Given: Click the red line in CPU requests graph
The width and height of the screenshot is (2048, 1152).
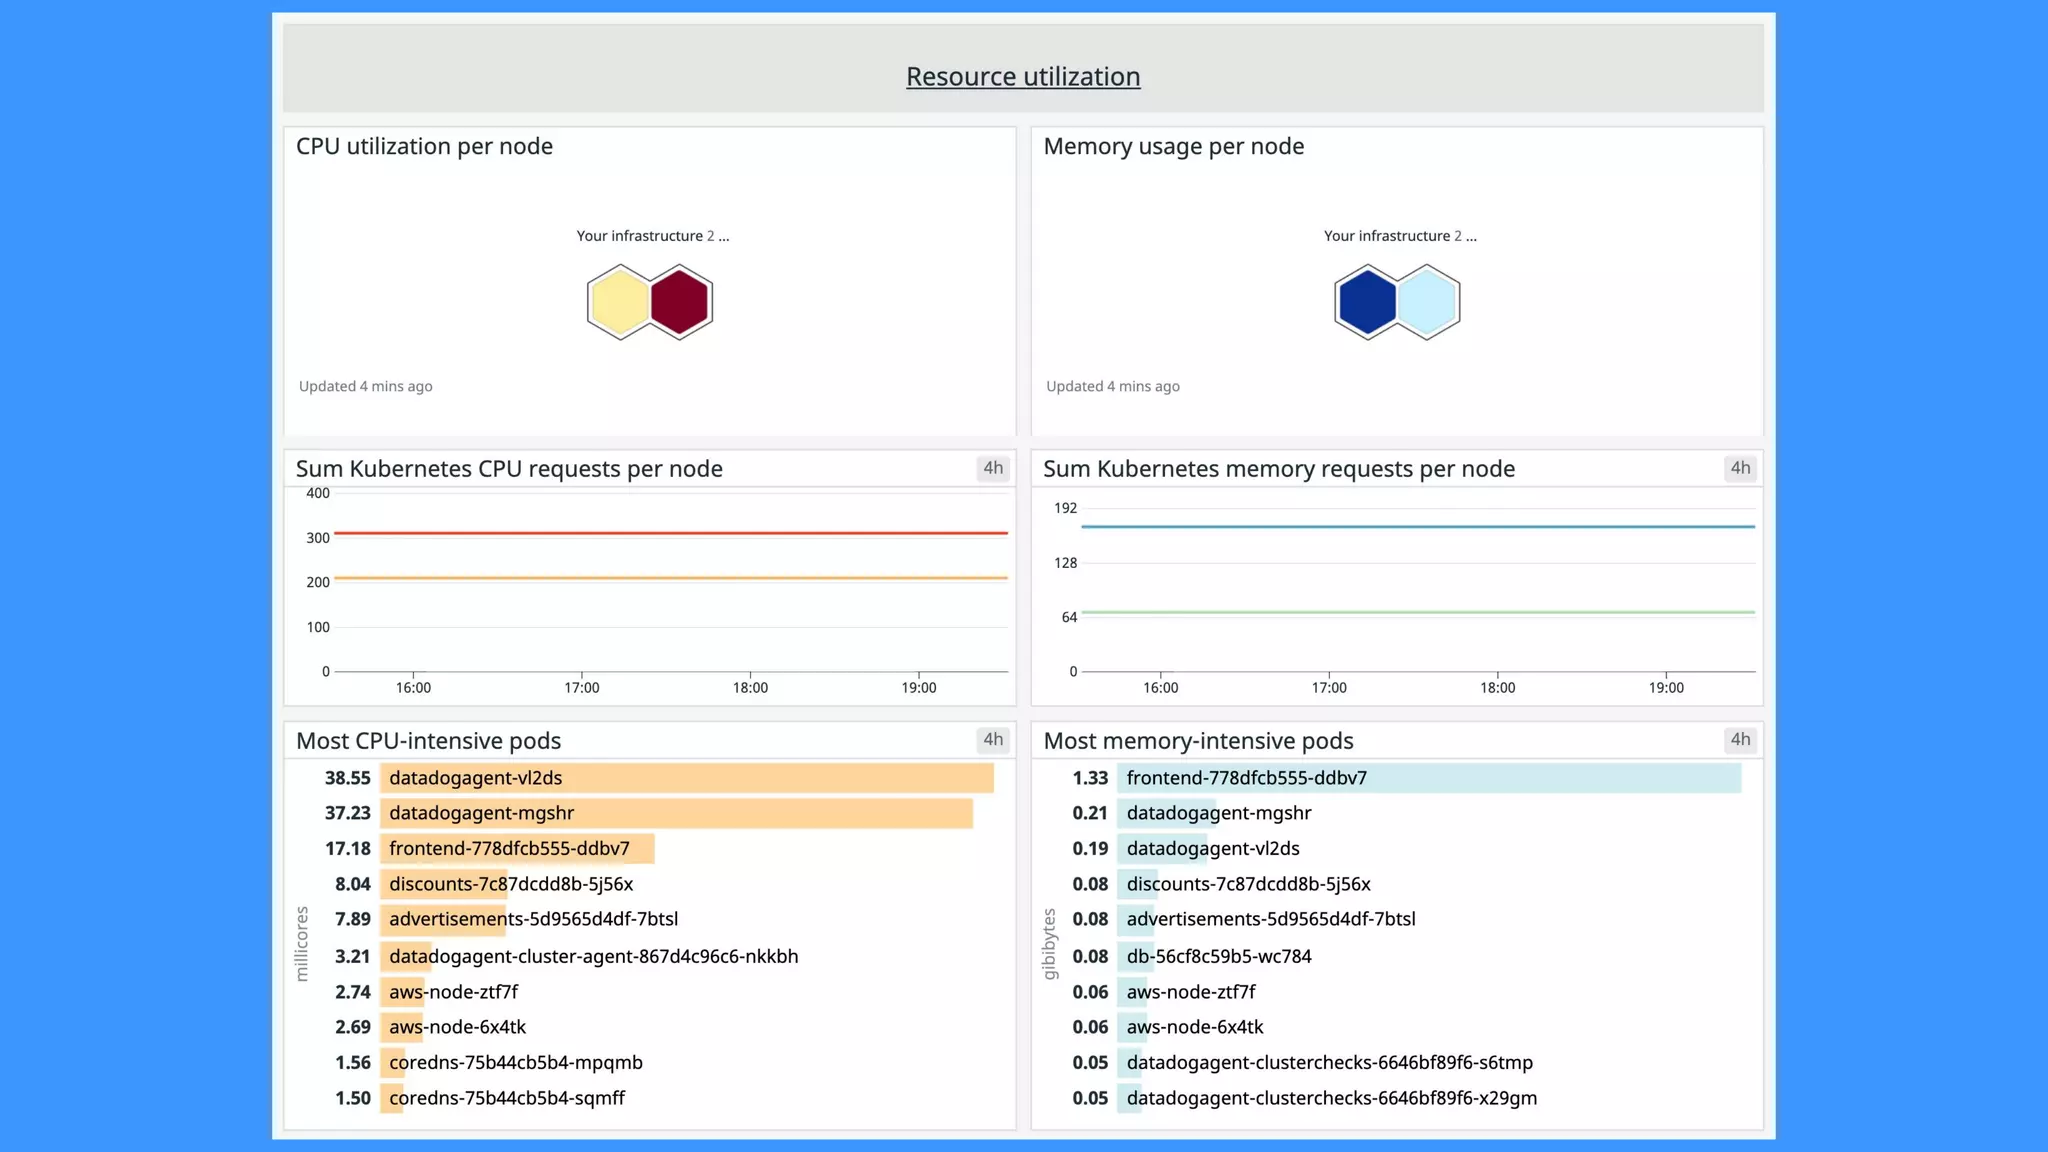Looking at the screenshot, I should (670, 533).
